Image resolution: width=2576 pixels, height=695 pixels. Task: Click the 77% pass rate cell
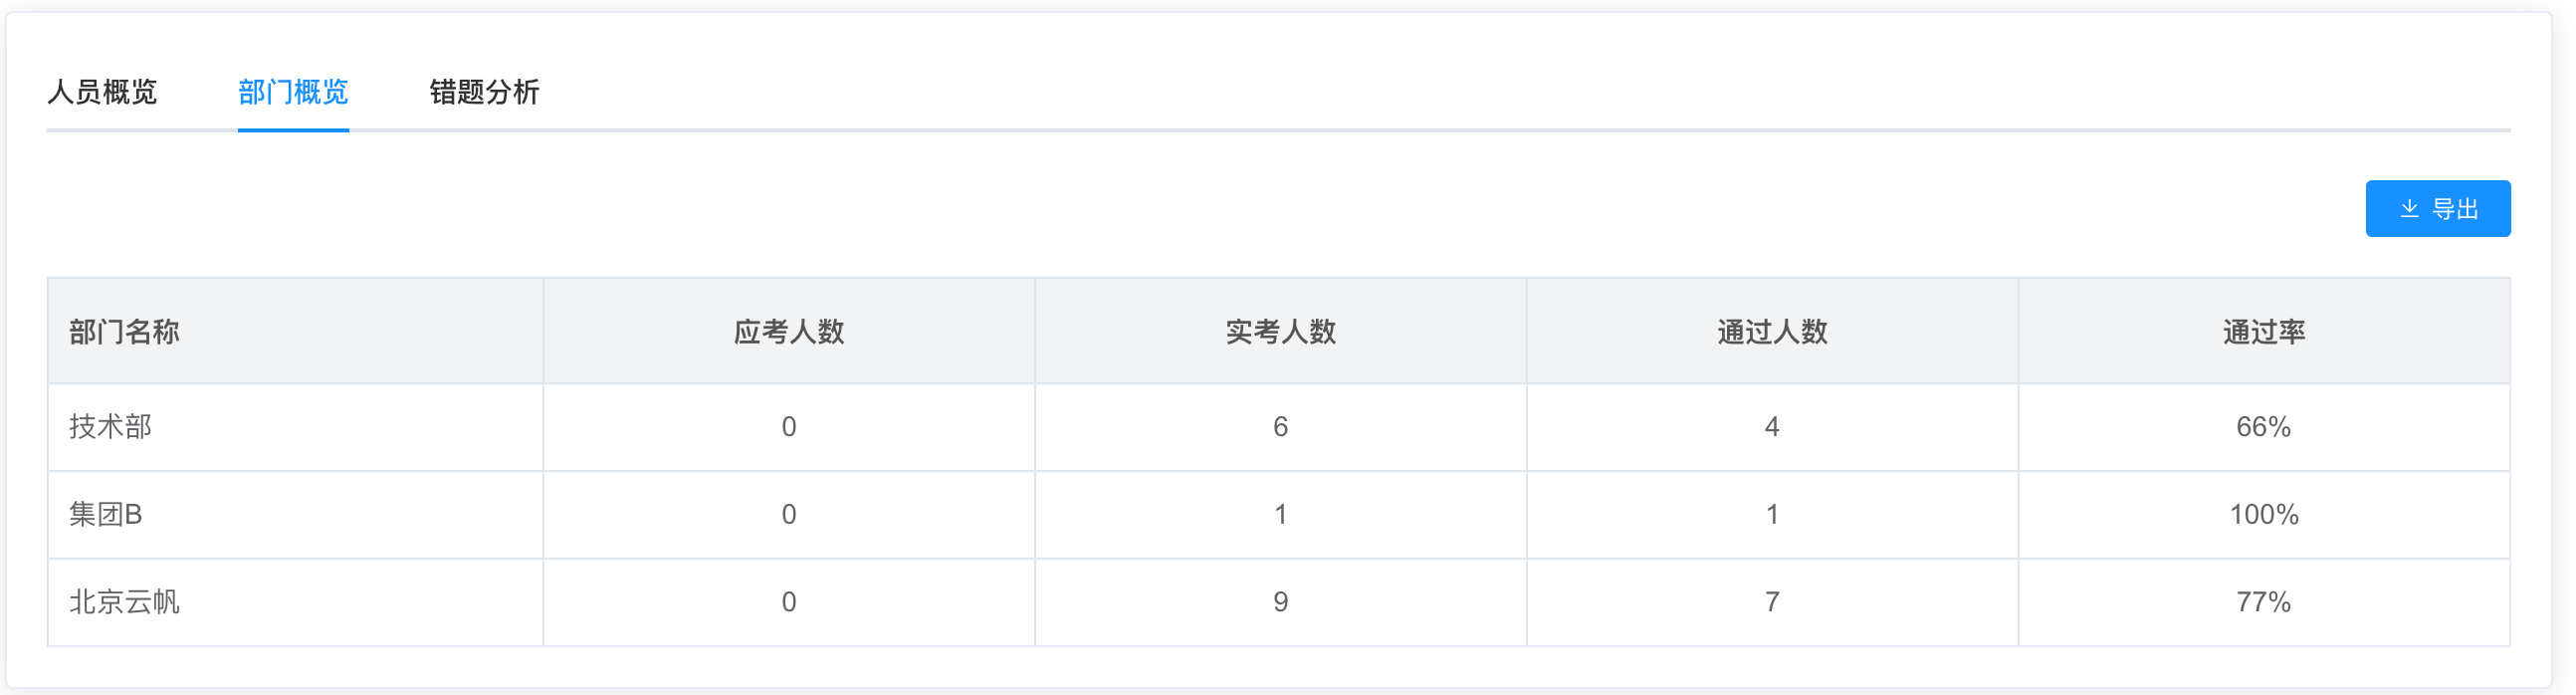(x=2264, y=602)
